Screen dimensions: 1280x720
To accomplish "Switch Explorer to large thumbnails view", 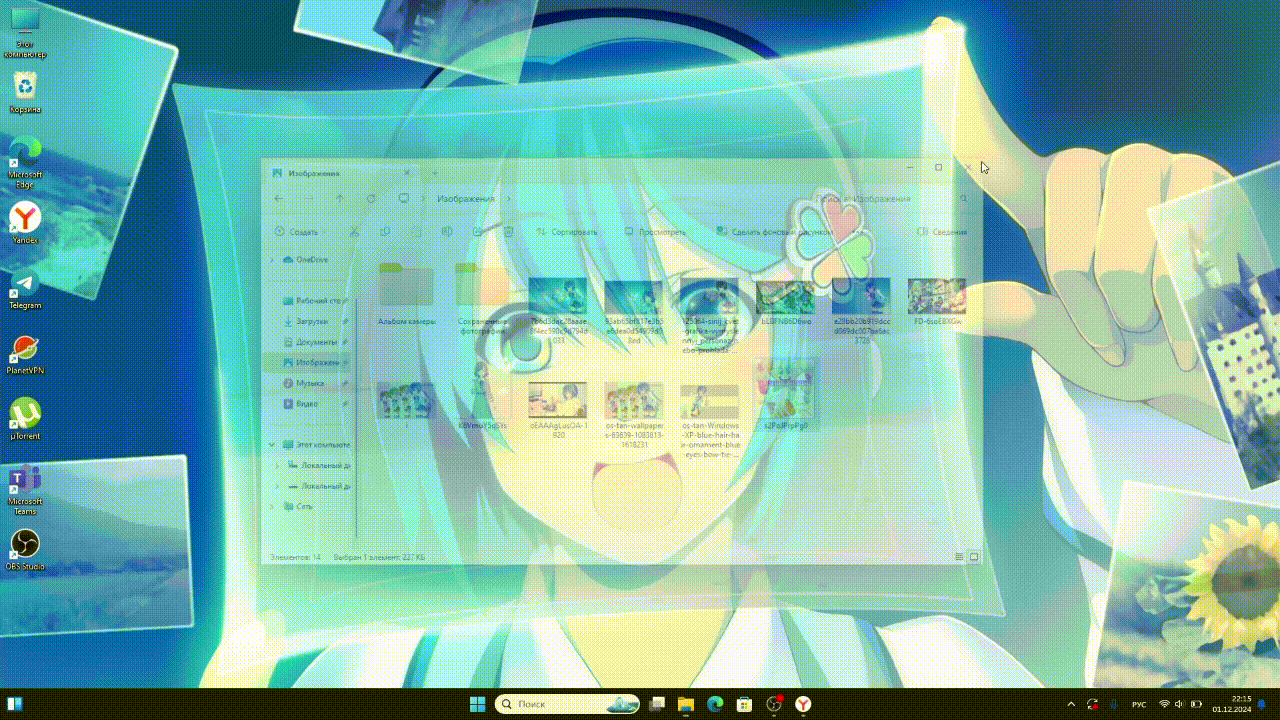I will pyautogui.click(x=974, y=557).
